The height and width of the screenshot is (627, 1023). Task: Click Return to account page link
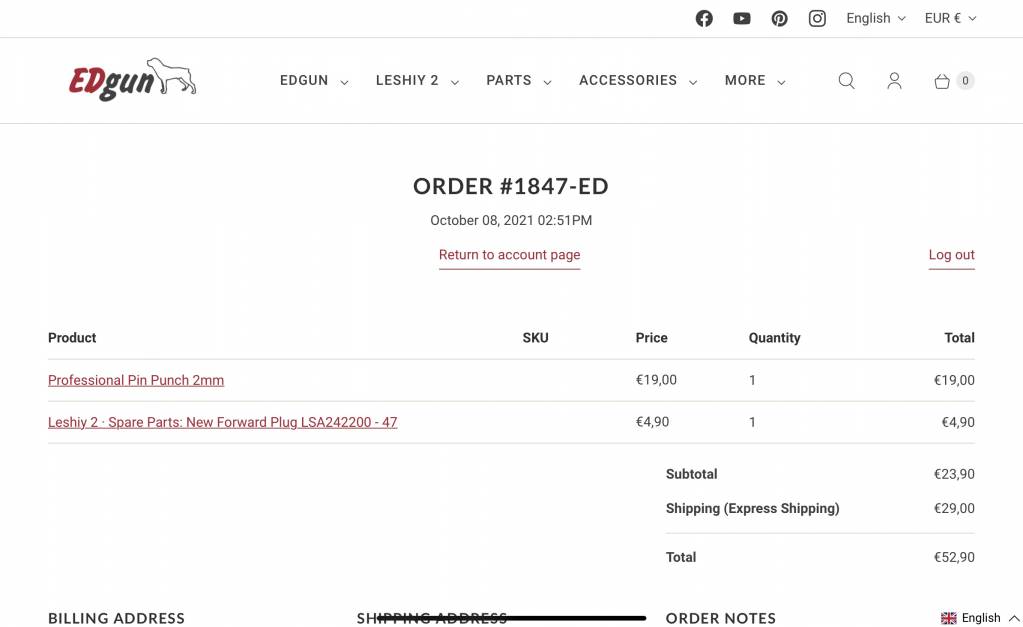point(510,255)
